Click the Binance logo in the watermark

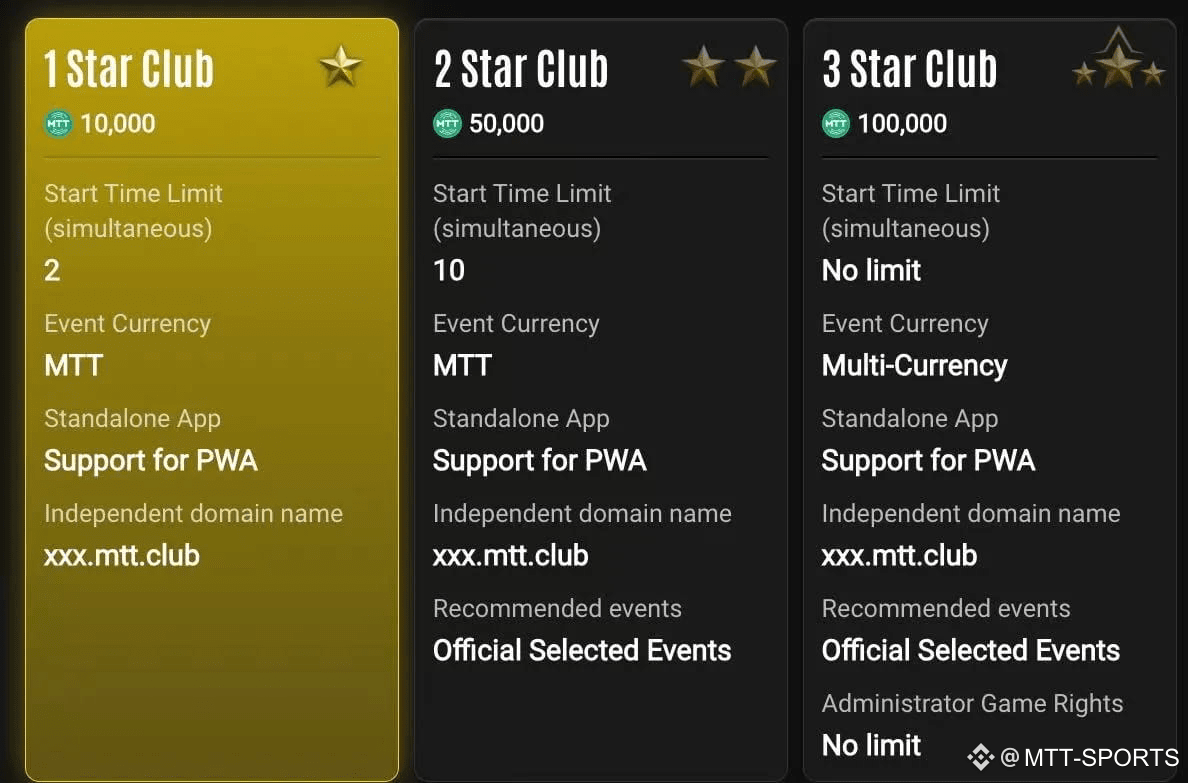tap(980, 756)
